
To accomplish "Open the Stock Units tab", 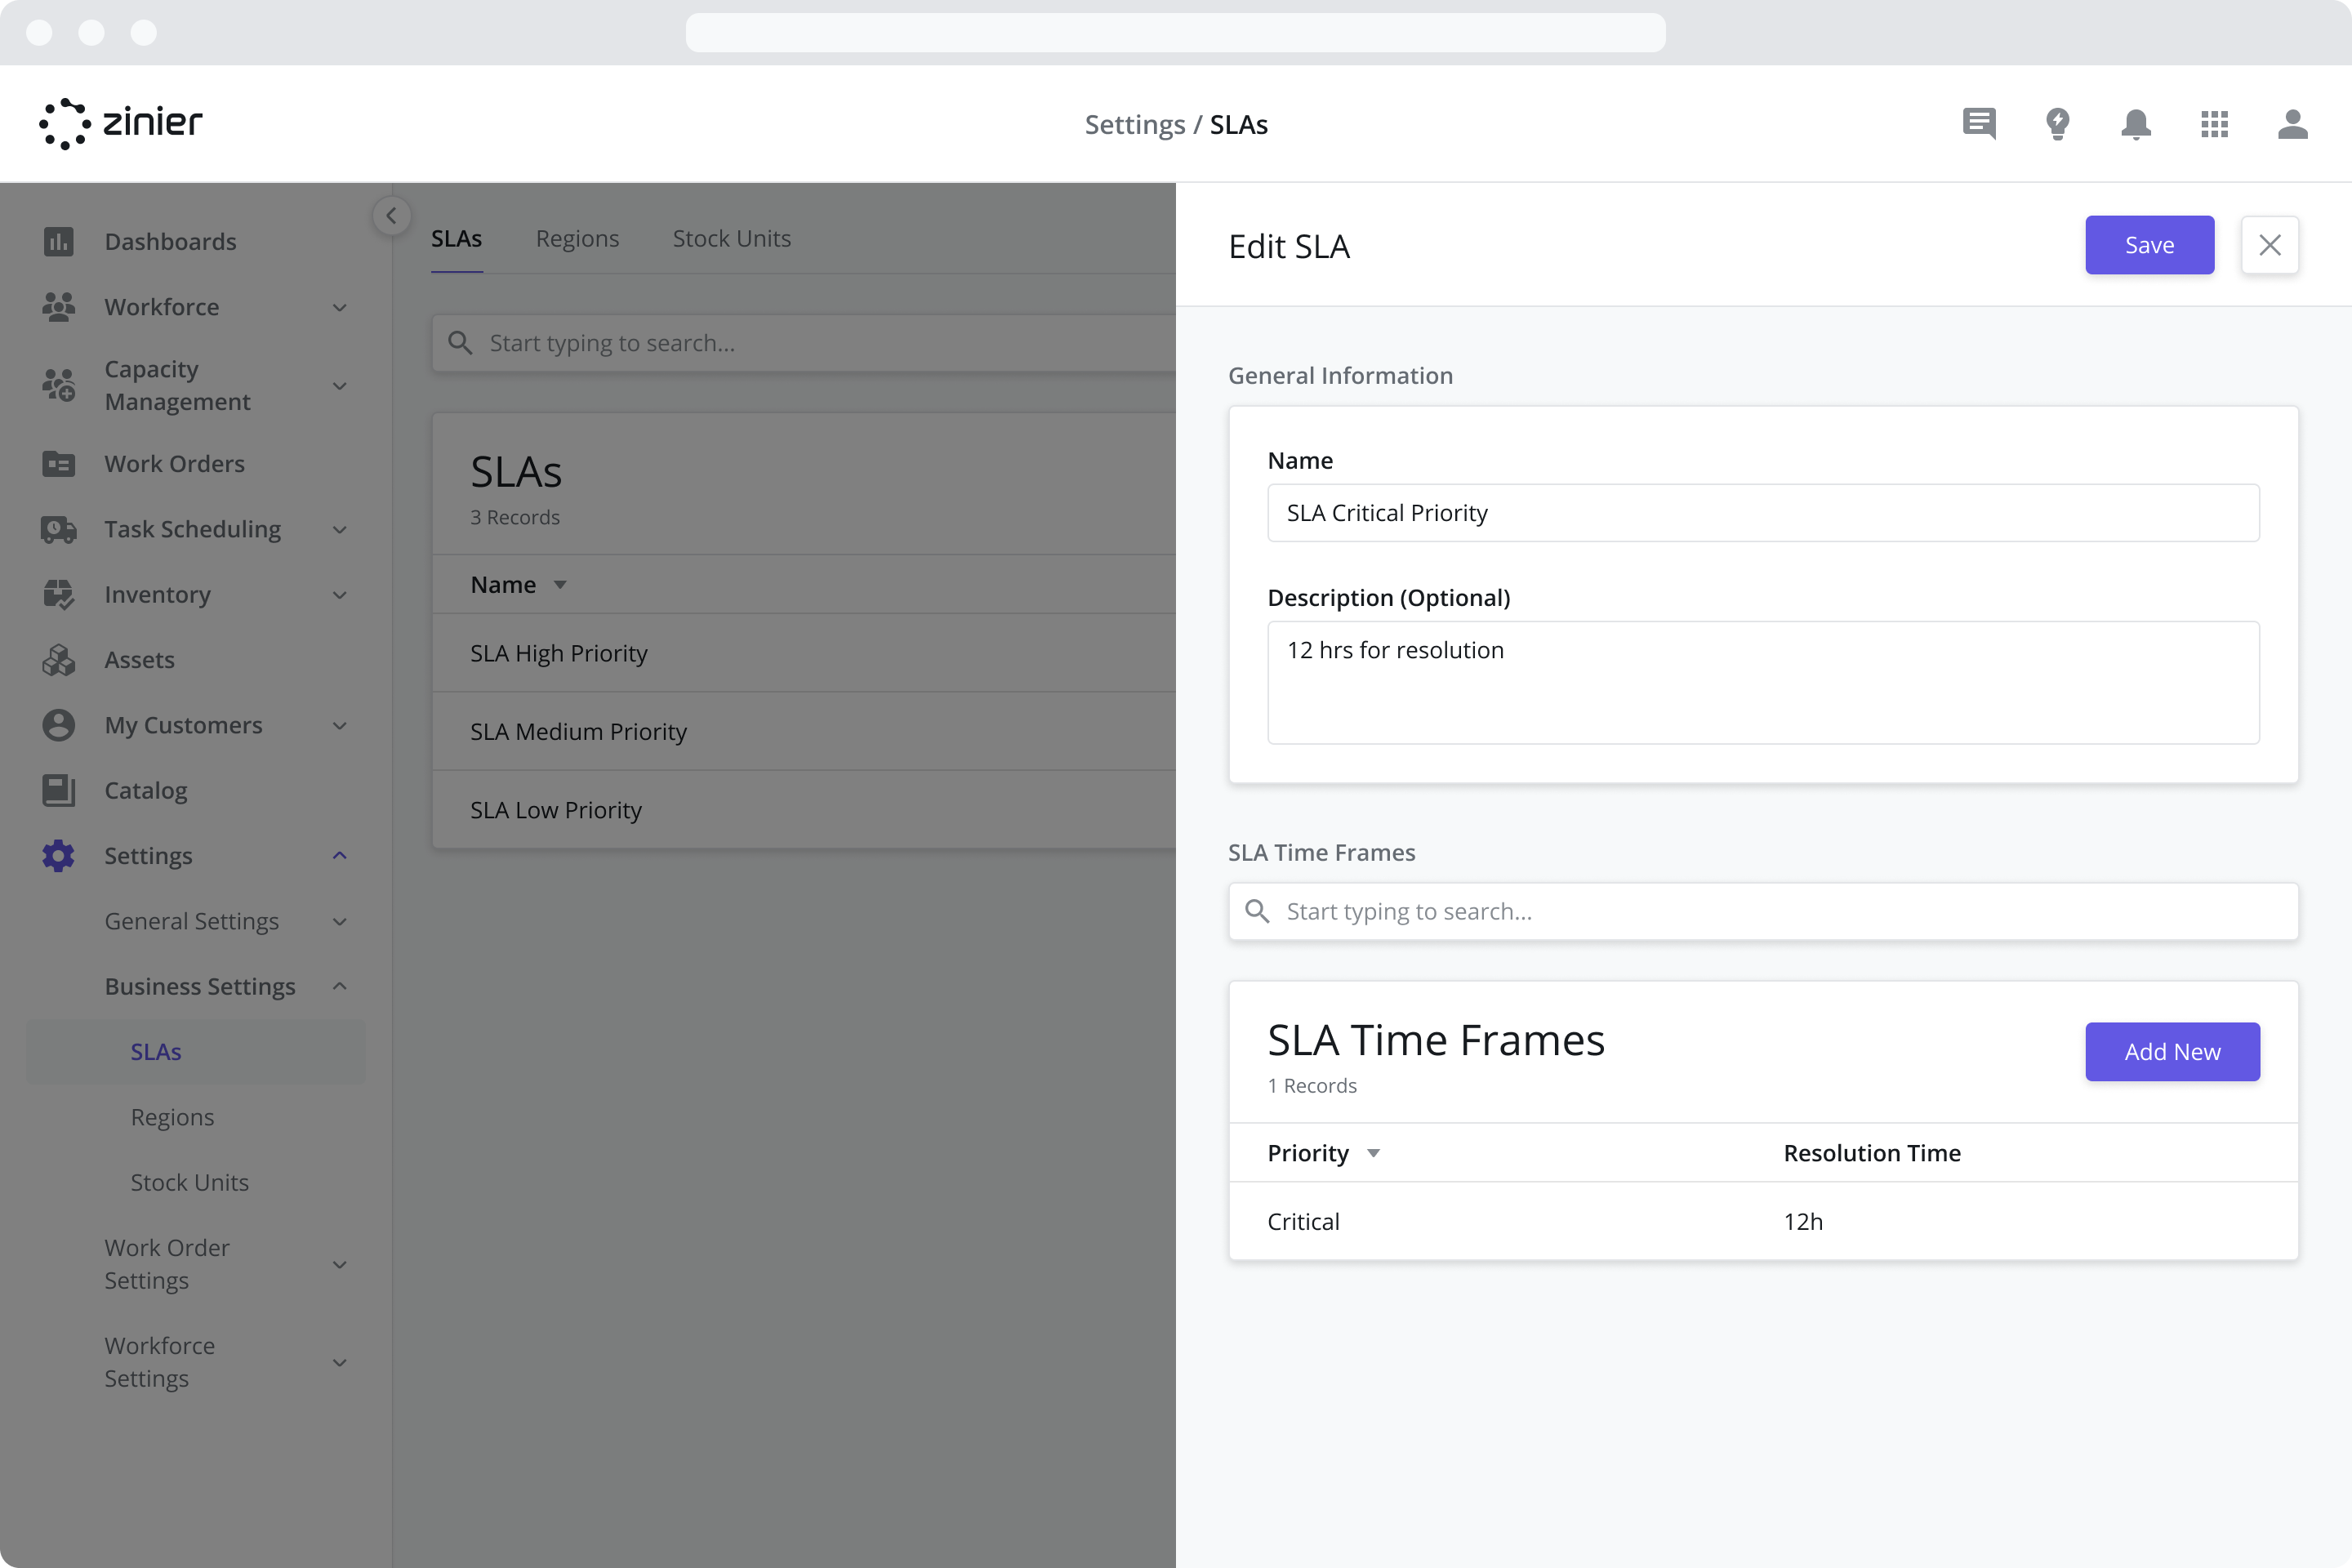I will pyautogui.click(x=731, y=238).
